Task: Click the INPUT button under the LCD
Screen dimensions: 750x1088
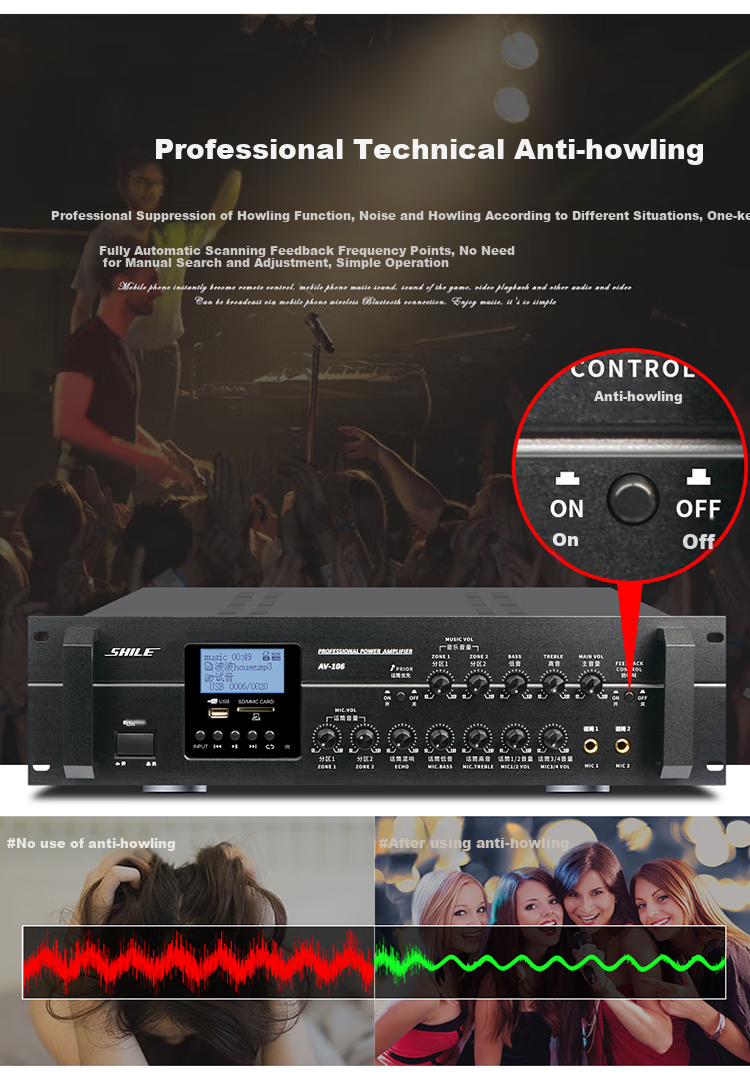Action: coord(200,735)
